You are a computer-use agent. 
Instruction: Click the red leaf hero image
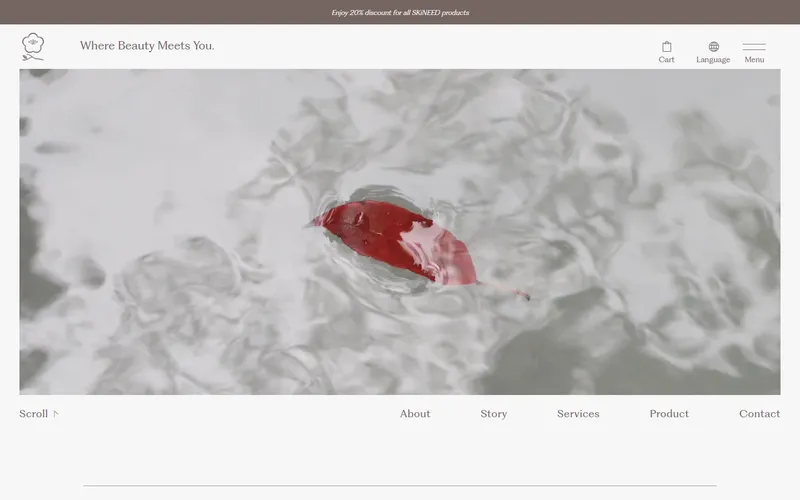tap(400, 232)
